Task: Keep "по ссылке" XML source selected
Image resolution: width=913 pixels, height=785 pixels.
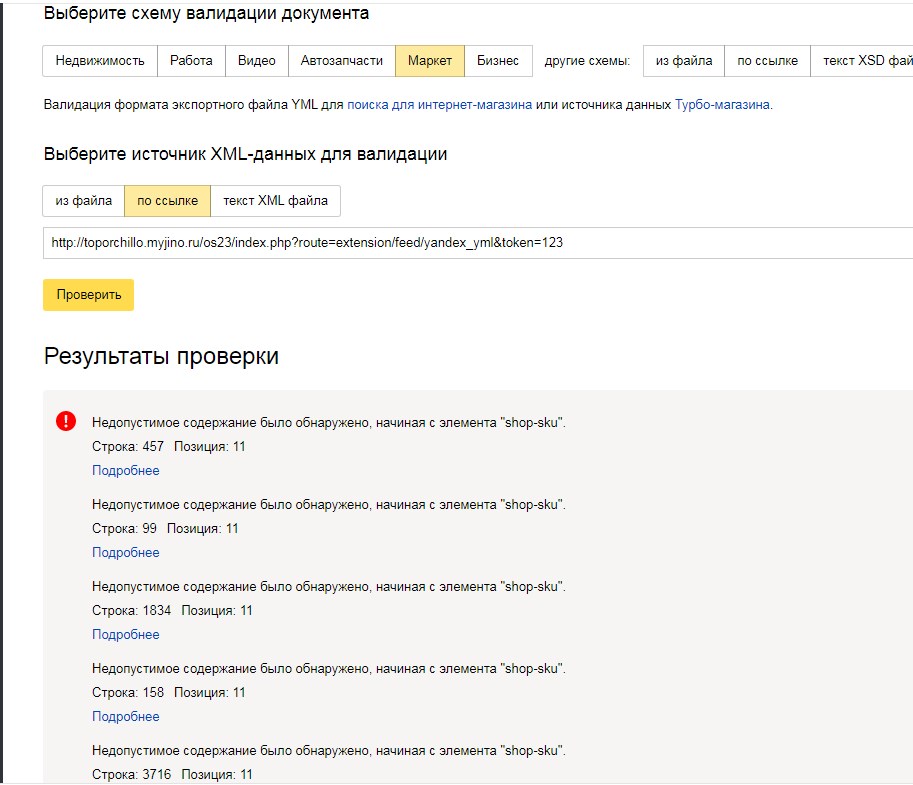Action: [x=167, y=200]
